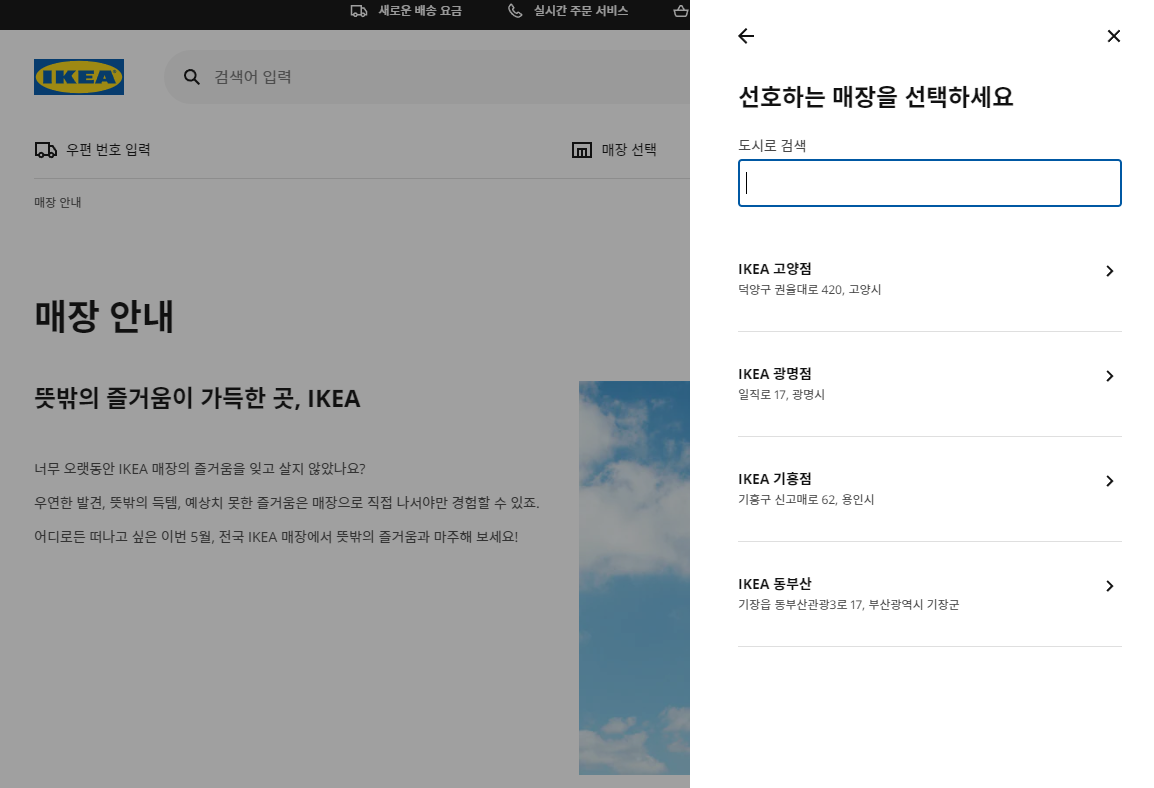Open 우편 번호 입력 link
Image resolution: width=1154 pixels, height=788 pixels.
coord(108,150)
